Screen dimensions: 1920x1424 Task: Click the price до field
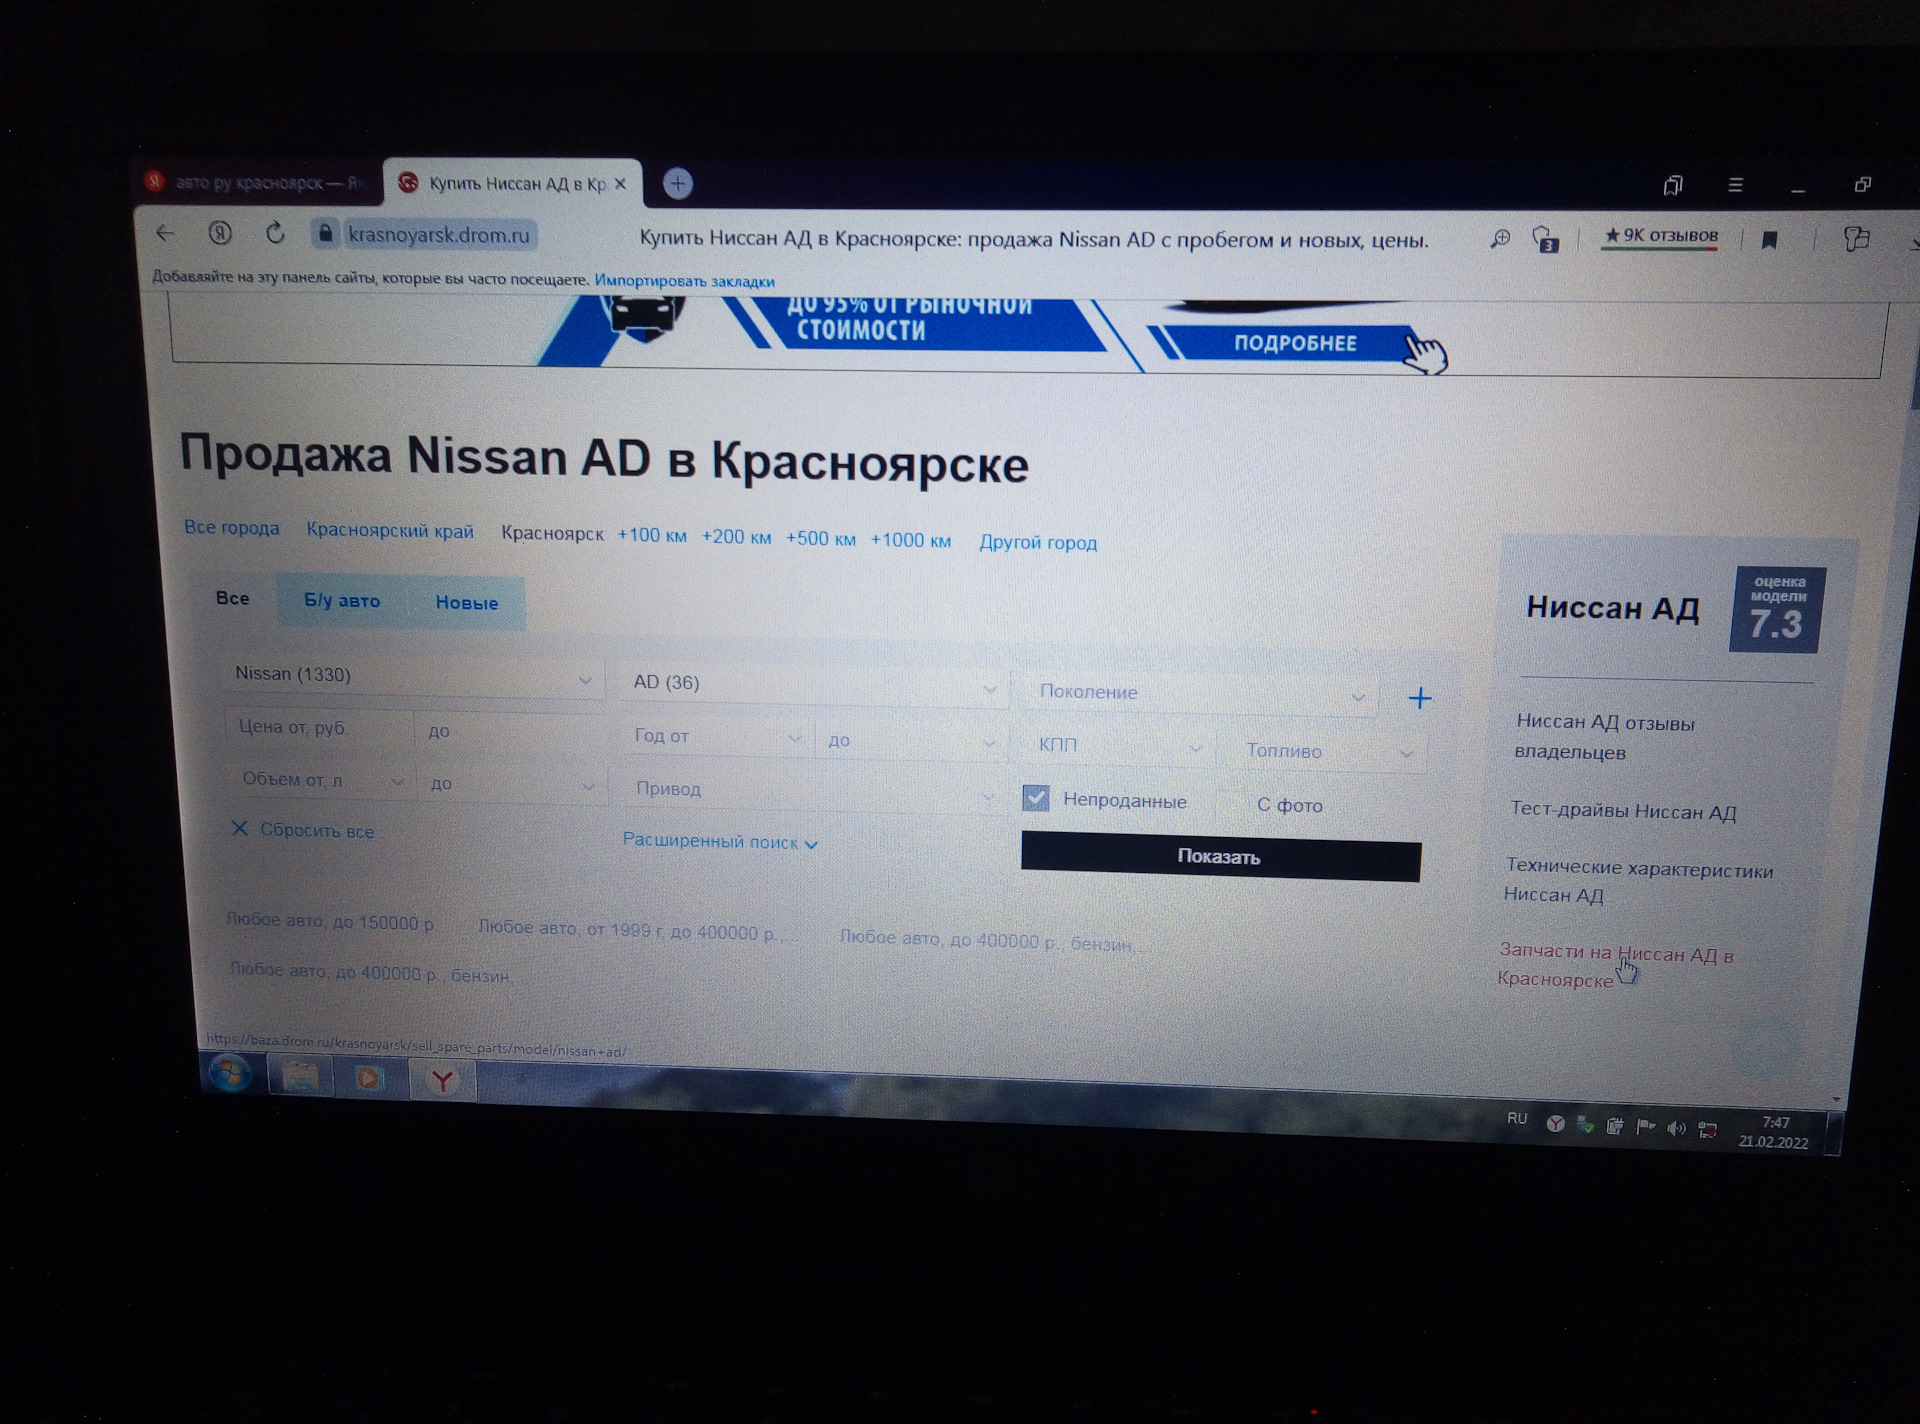tap(510, 732)
